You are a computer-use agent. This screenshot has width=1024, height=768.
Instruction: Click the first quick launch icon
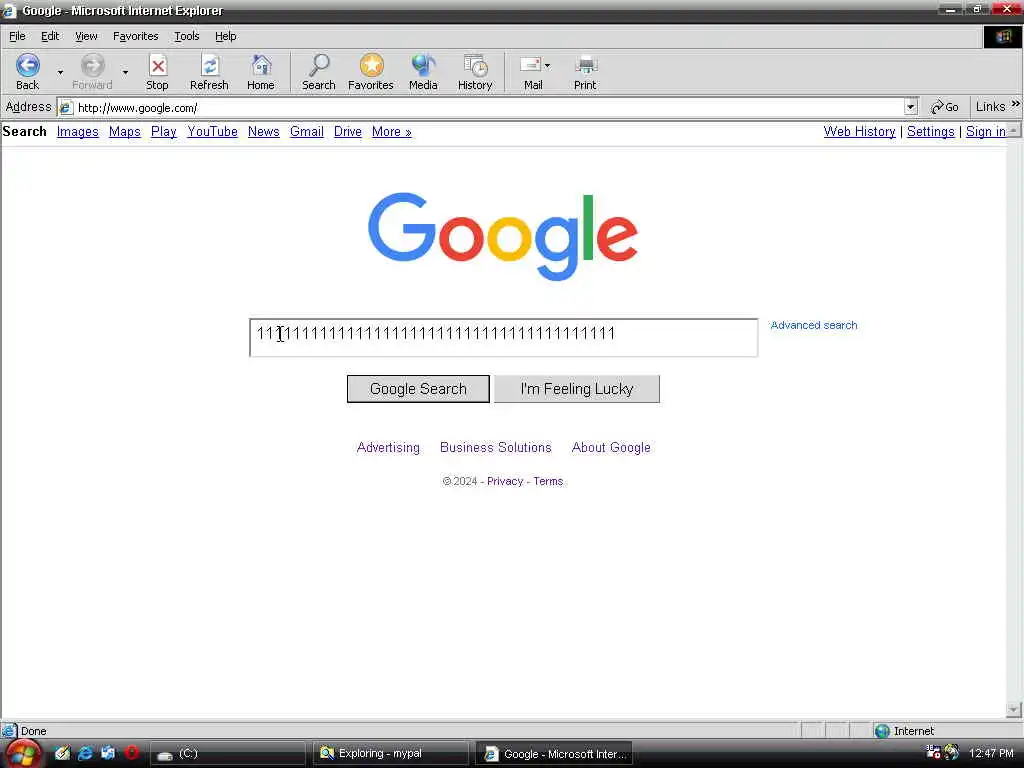(x=62, y=753)
